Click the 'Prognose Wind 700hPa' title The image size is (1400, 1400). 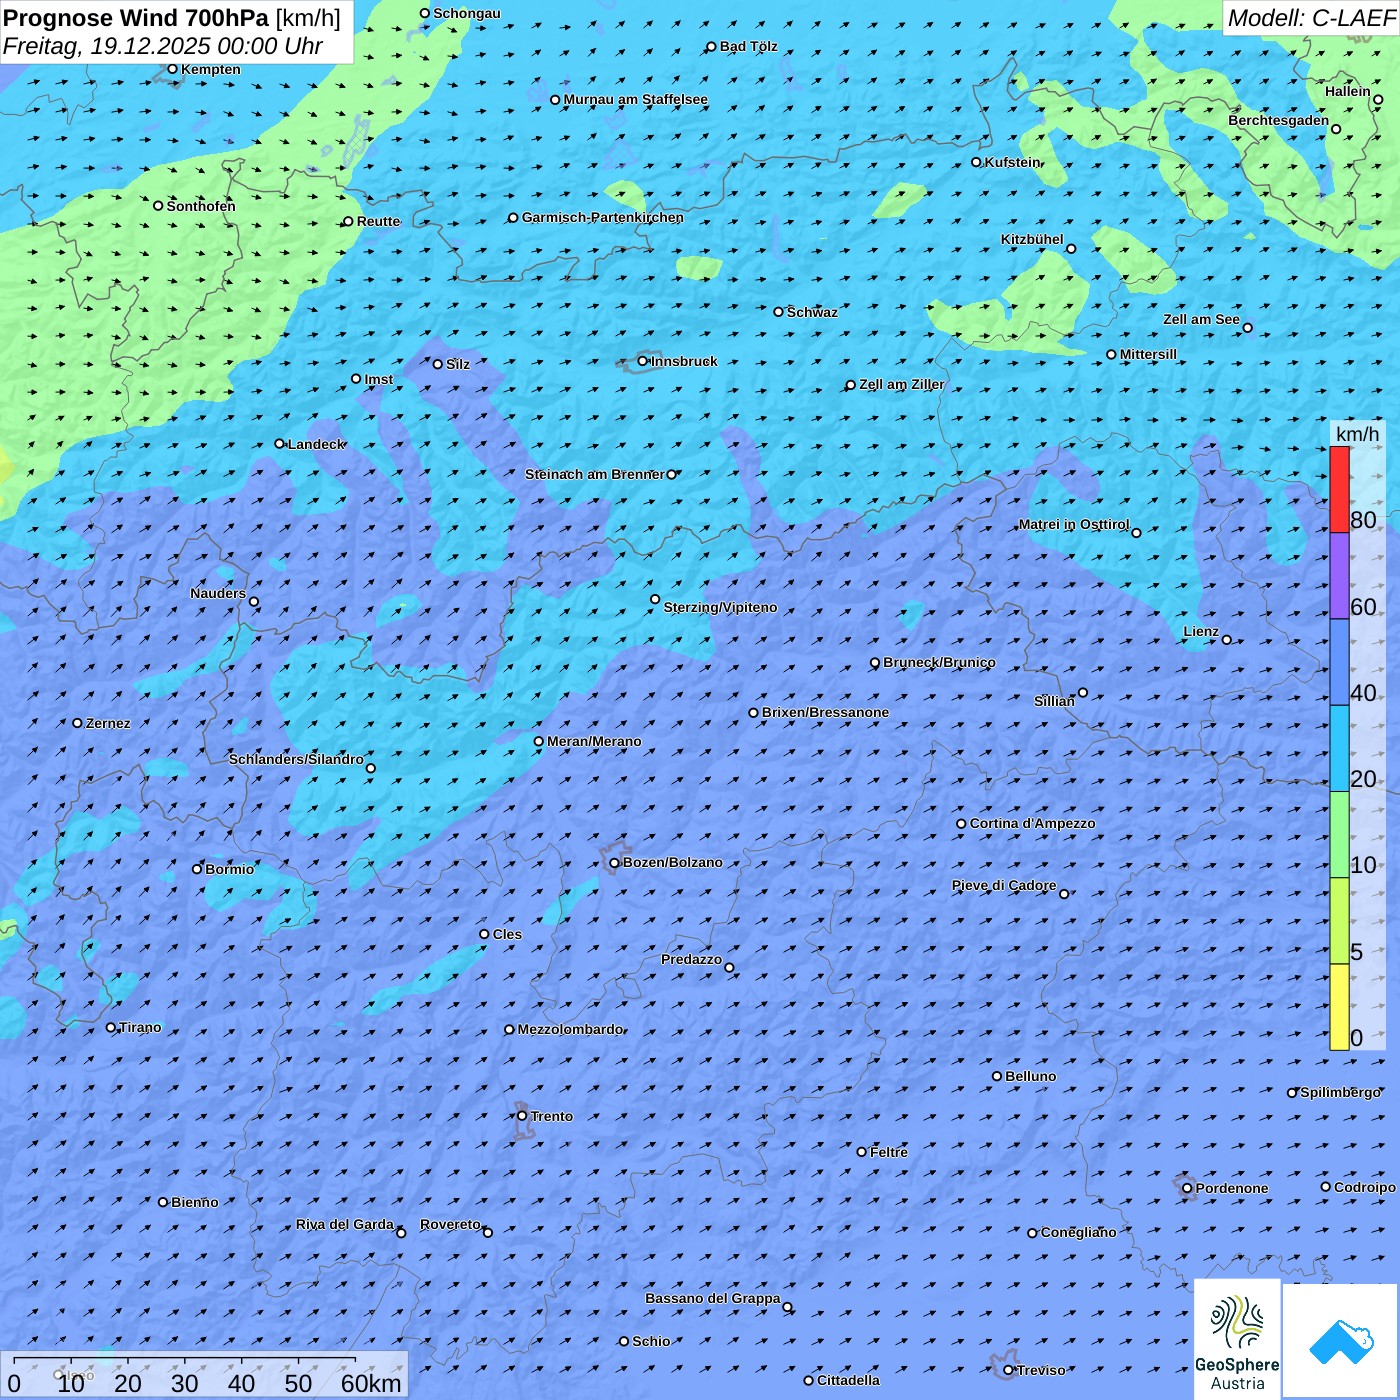coord(136,18)
